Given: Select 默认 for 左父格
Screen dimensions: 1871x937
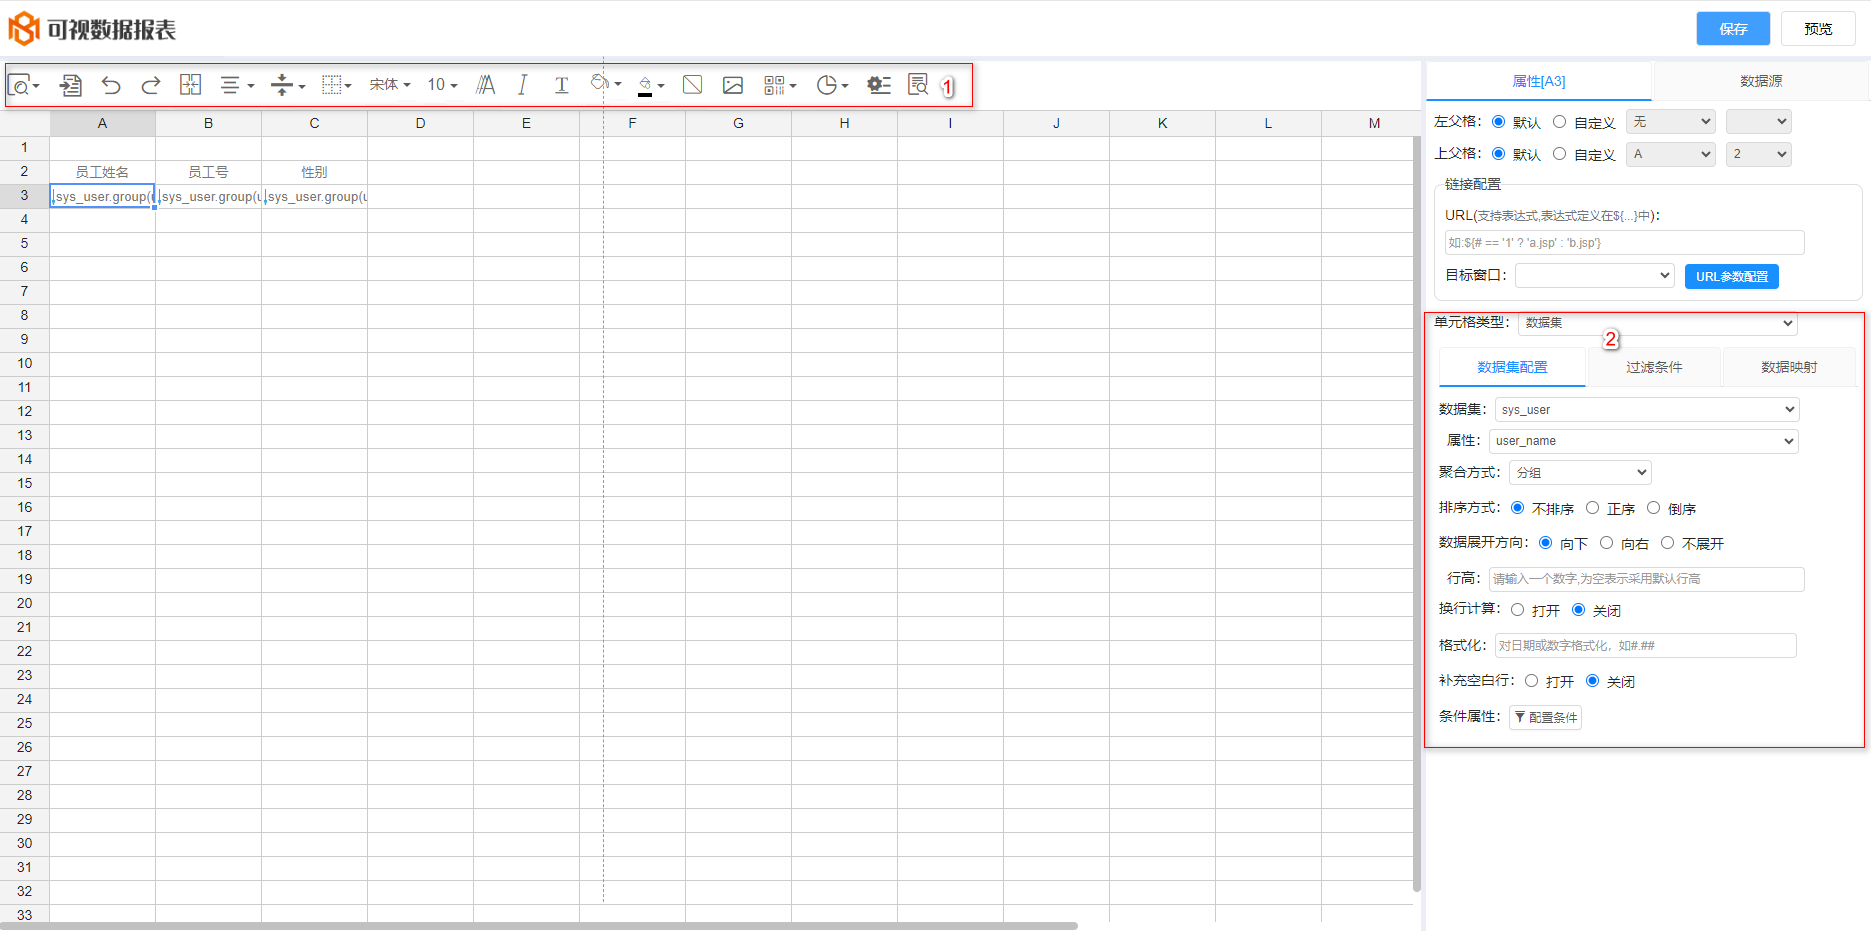Looking at the screenshot, I should (1498, 122).
